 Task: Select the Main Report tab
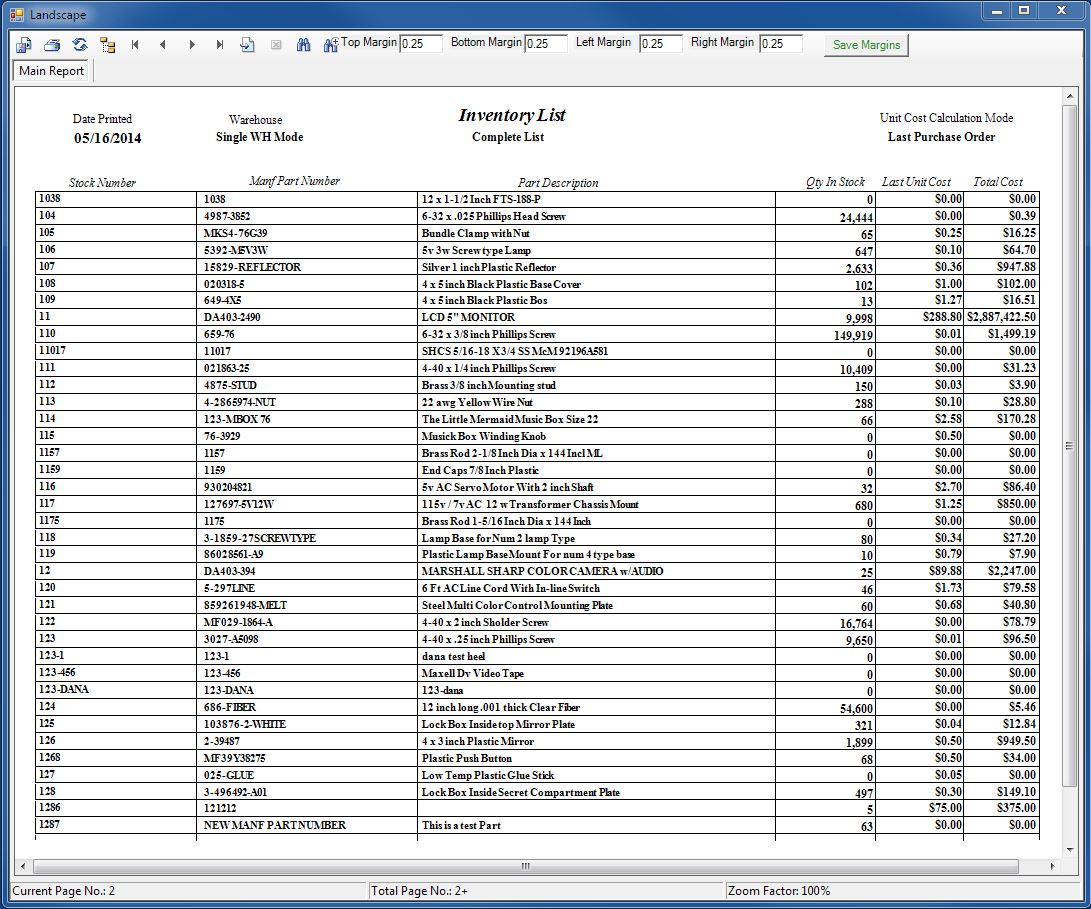click(51, 71)
